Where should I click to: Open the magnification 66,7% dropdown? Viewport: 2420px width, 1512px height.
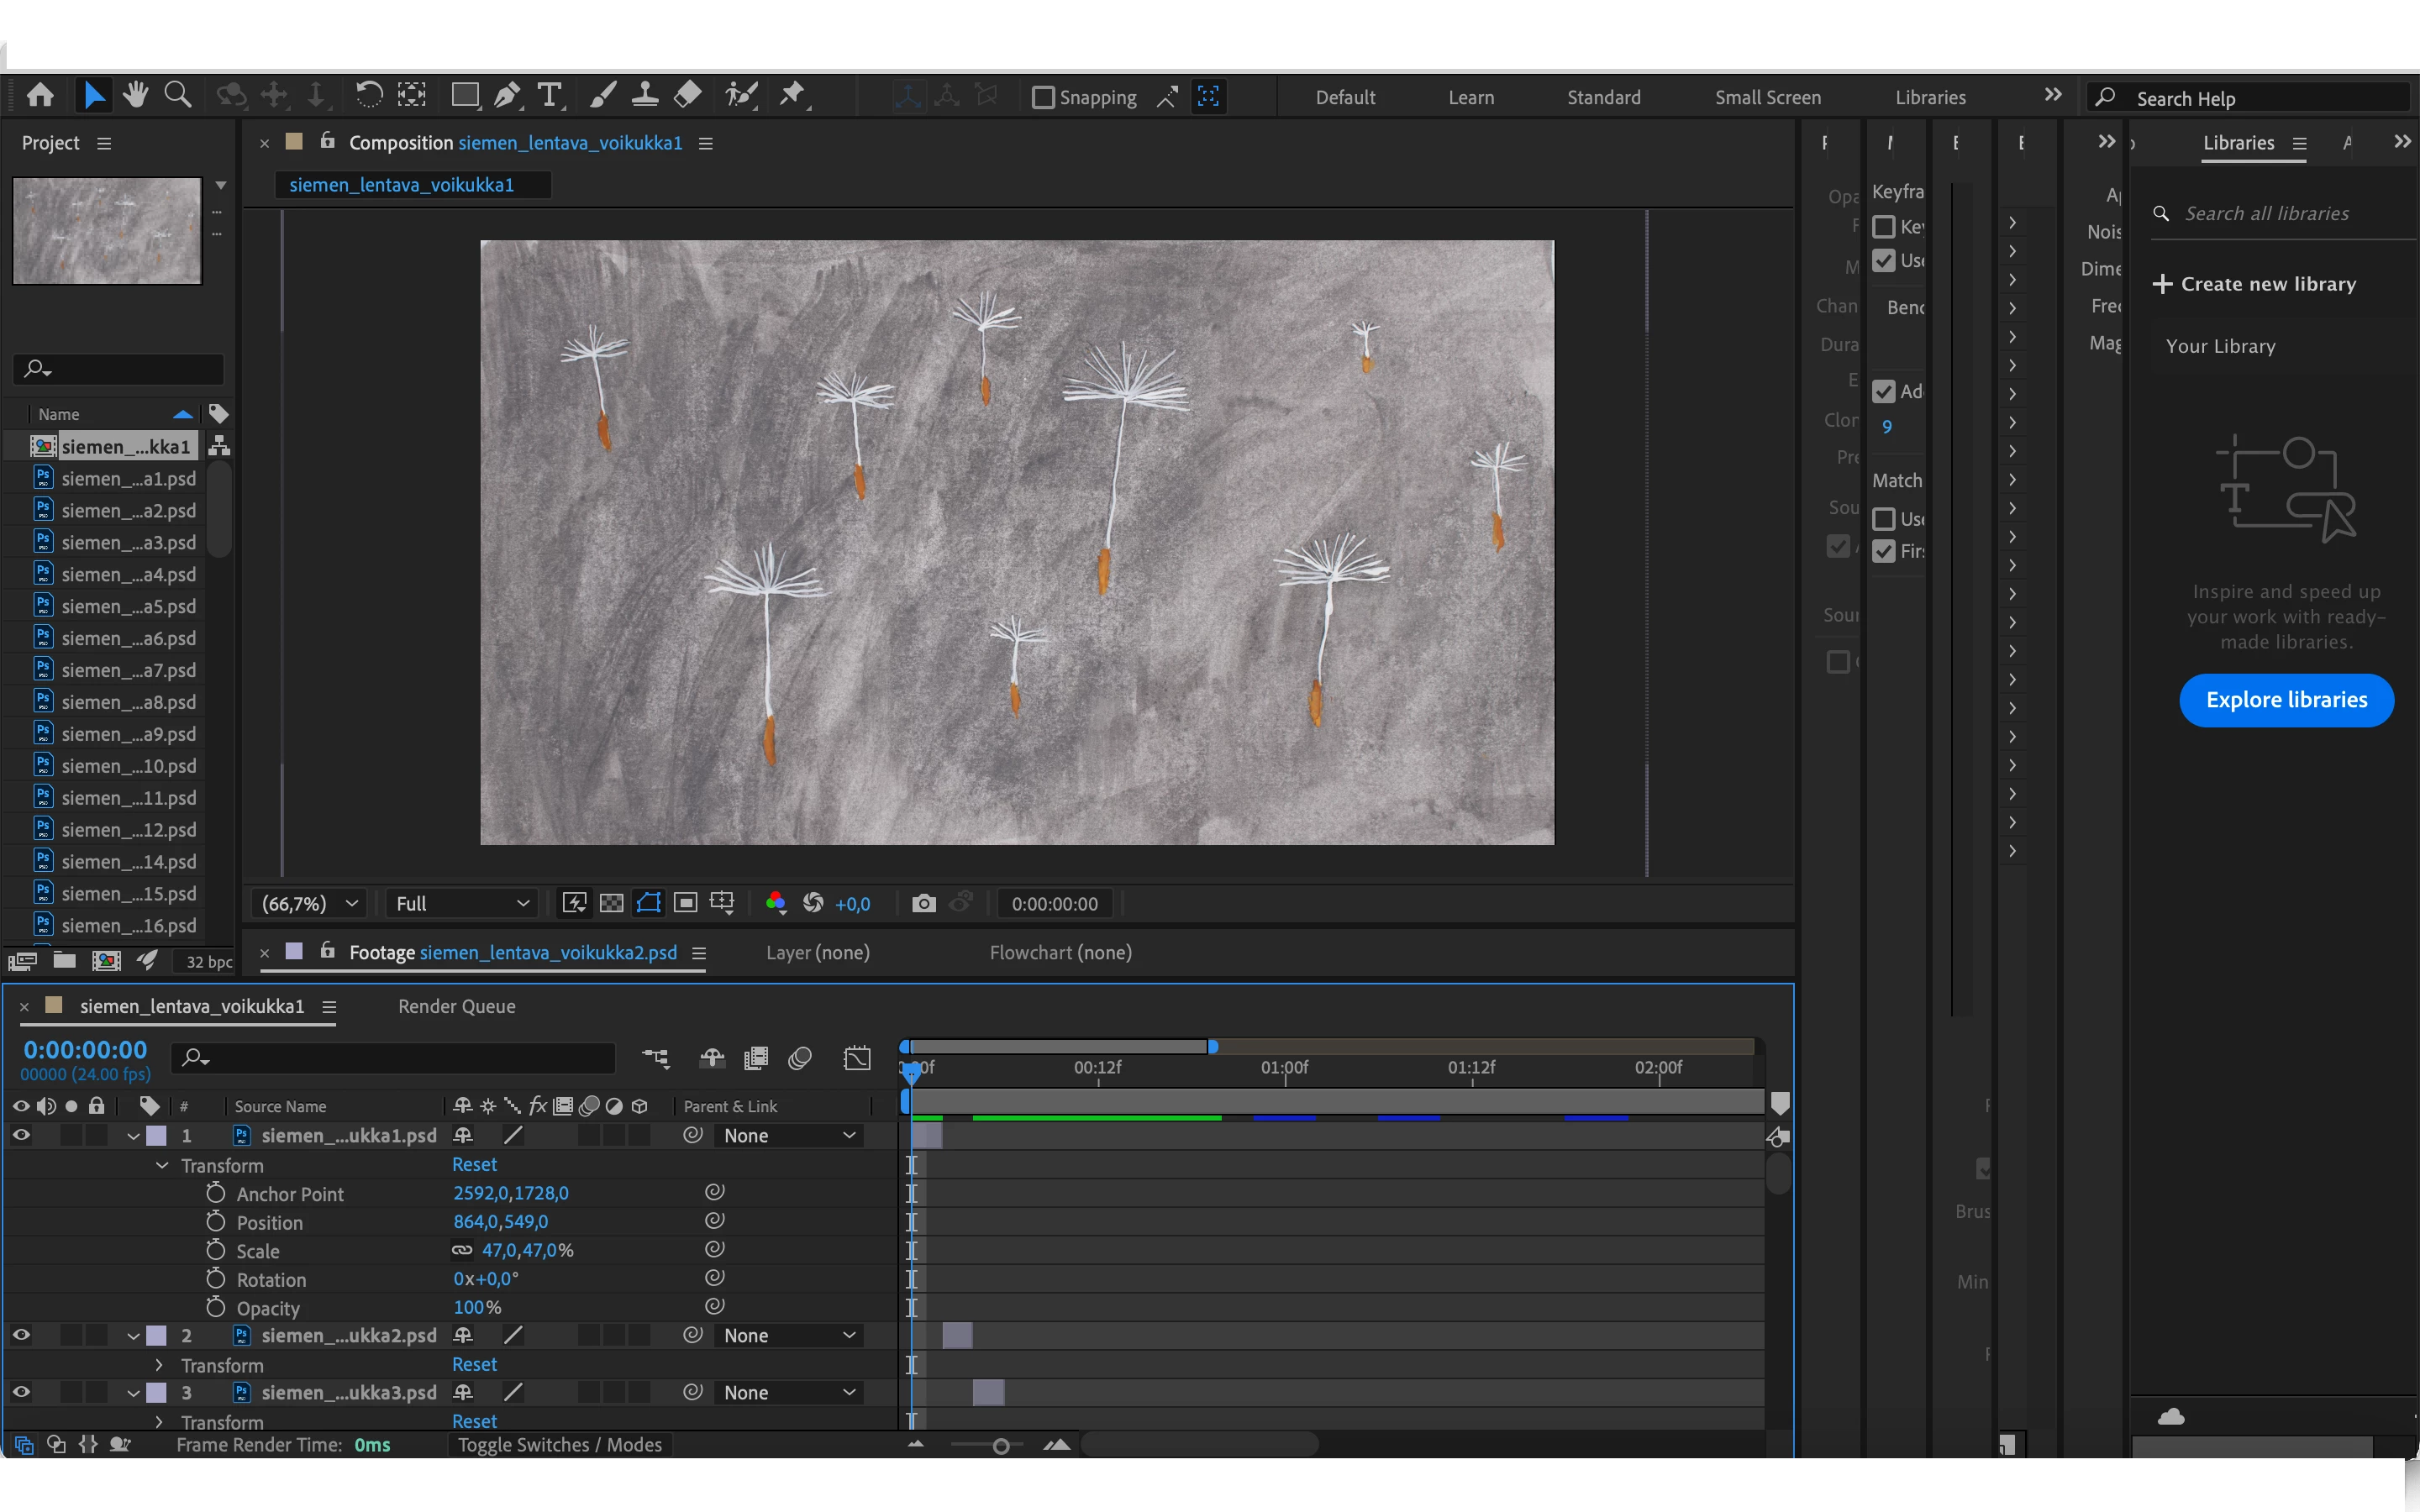[309, 904]
